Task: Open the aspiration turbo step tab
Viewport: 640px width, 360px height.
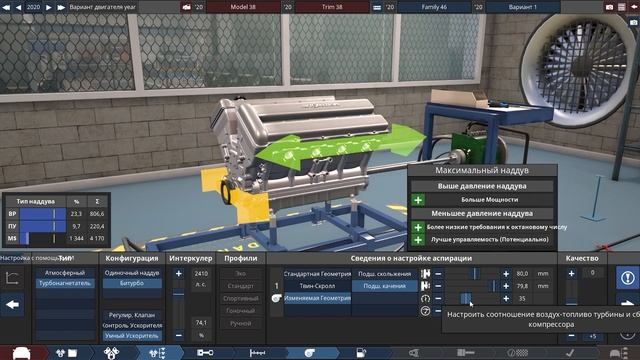Action: click(309, 353)
